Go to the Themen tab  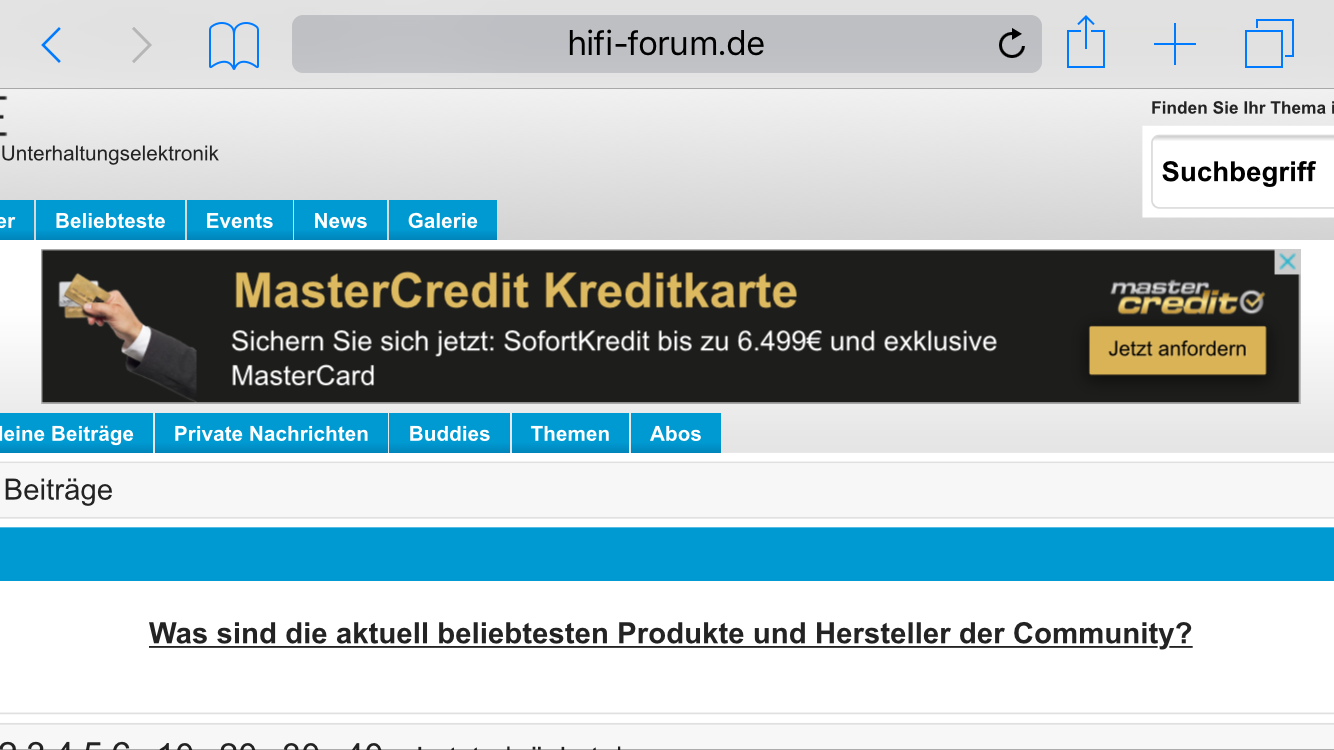[570, 434]
